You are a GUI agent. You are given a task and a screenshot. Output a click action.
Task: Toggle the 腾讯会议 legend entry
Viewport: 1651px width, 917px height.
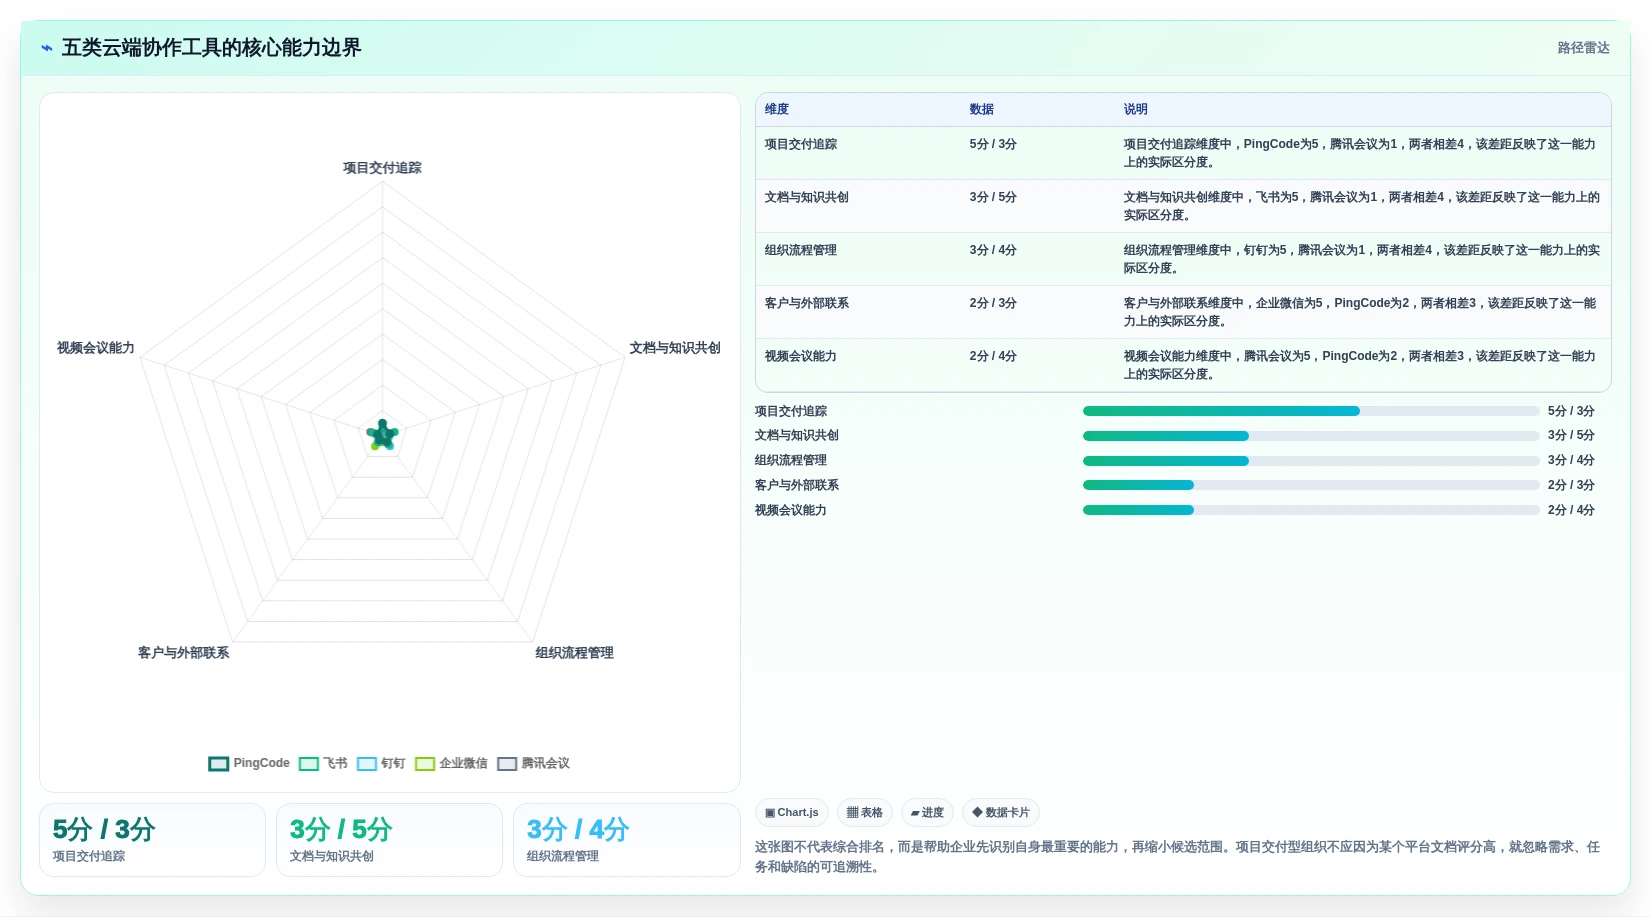click(533, 763)
